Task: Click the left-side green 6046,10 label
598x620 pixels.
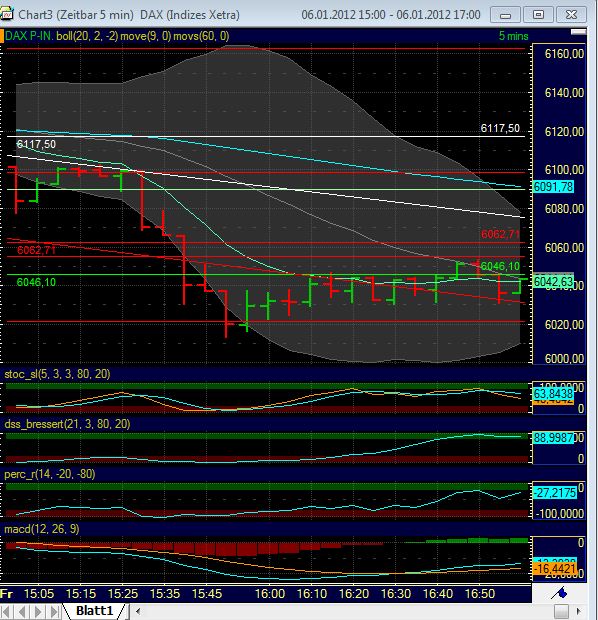Action: coord(36,282)
